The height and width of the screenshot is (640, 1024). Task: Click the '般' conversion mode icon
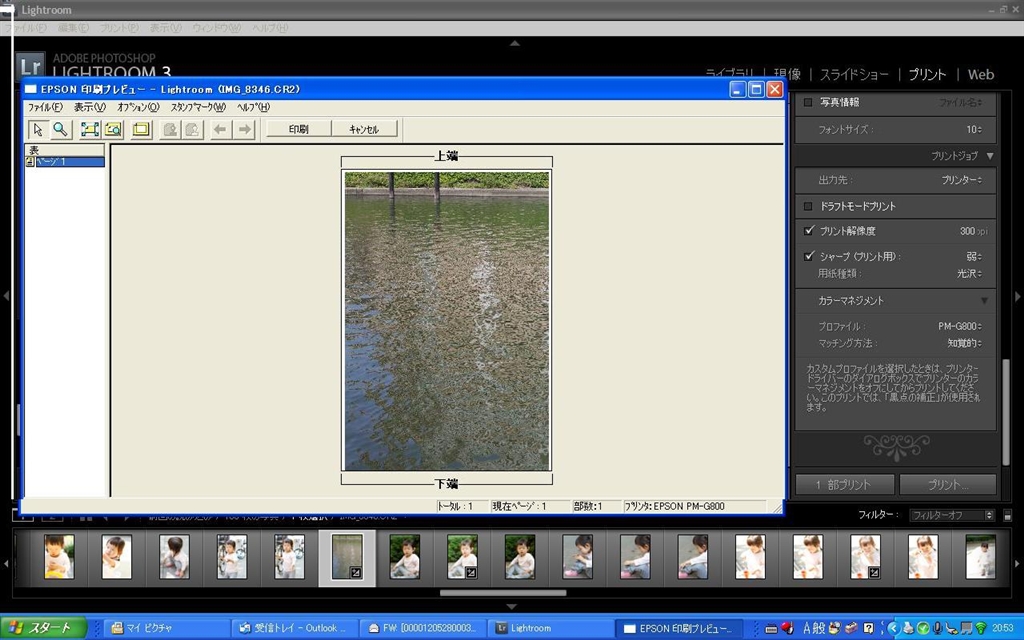(x=820, y=628)
